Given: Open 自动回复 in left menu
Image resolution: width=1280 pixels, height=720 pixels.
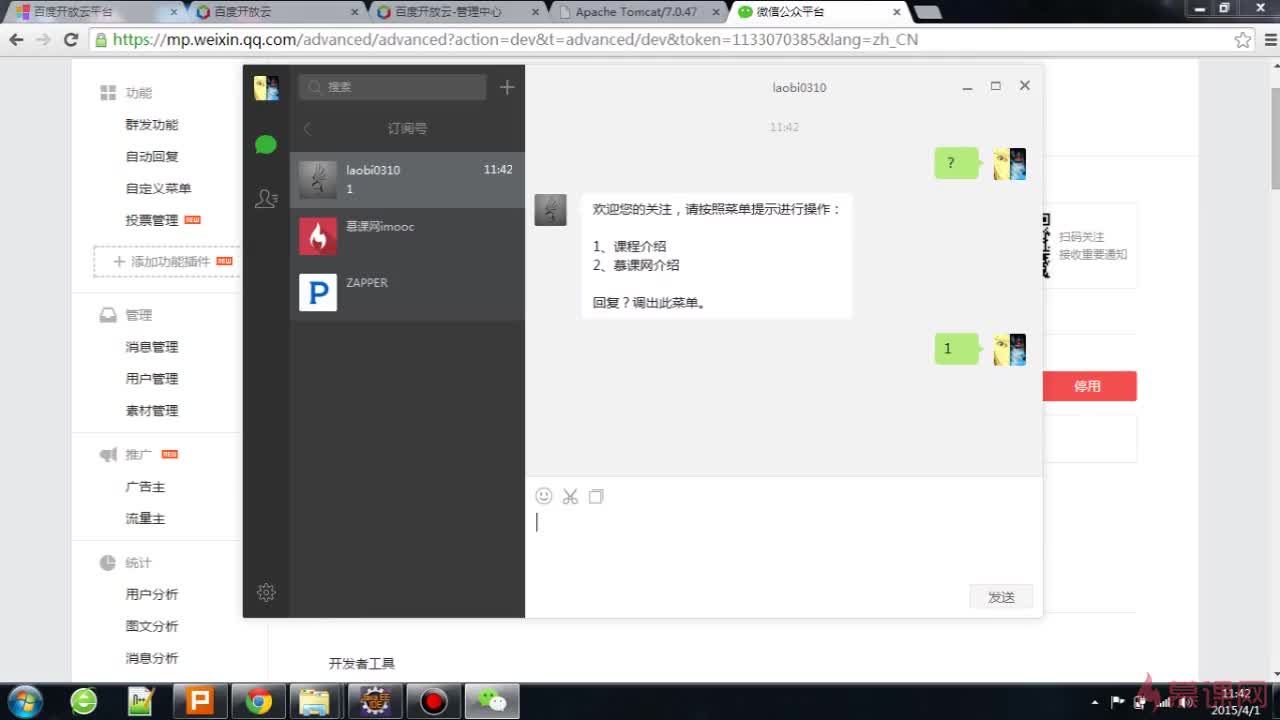Looking at the screenshot, I should tap(152, 157).
